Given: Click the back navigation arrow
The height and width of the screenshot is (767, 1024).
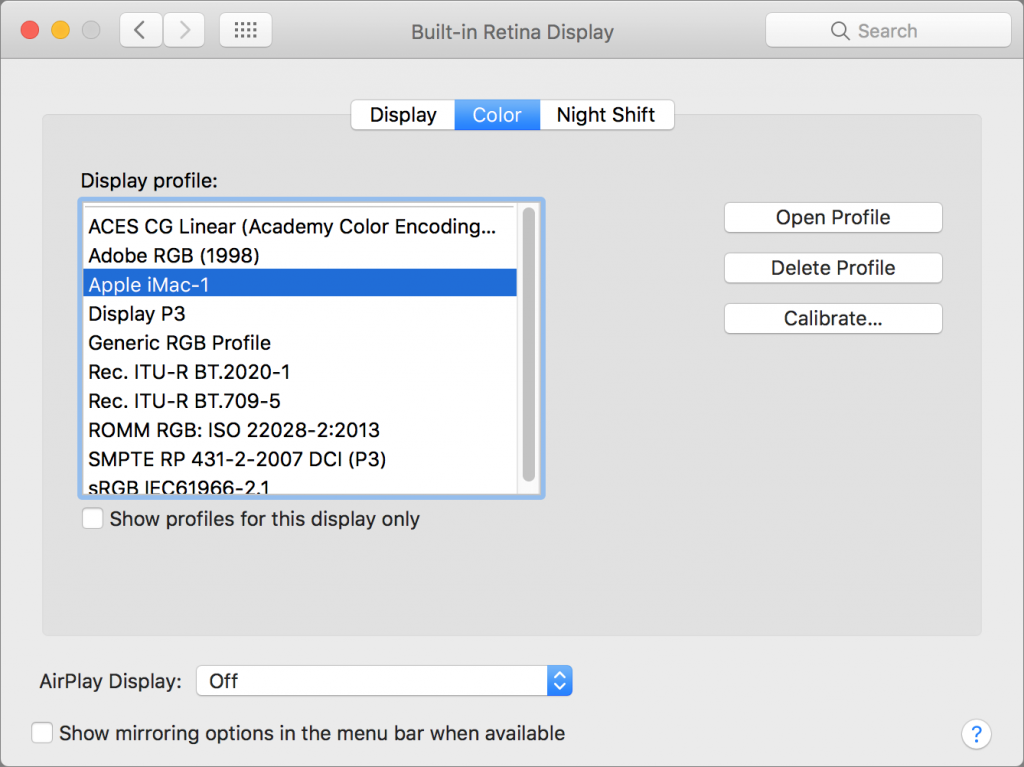Looking at the screenshot, I should [141, 30].
